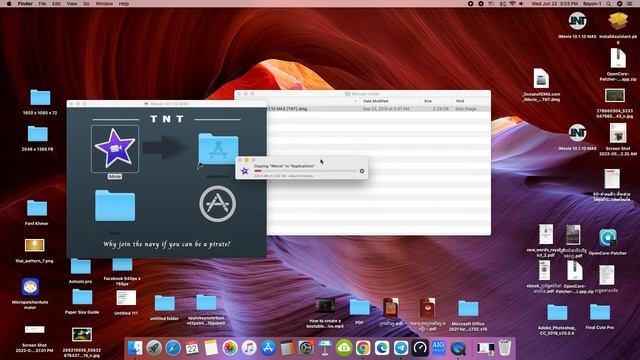
Task: Open the Go menu
Action: [x=86, y=4]
